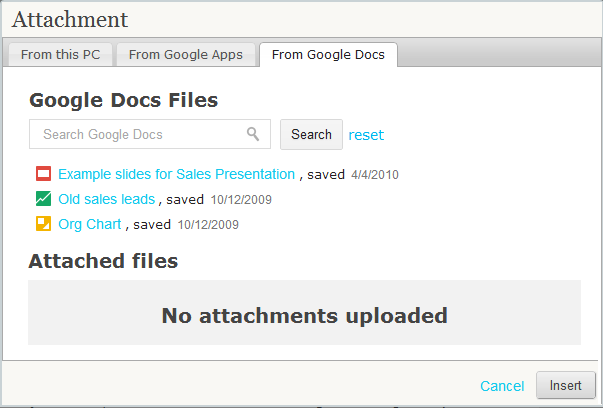Click the No attachments uploaded area
The width and height of the screenshot is (603, 409).
[x=304, y=313]
